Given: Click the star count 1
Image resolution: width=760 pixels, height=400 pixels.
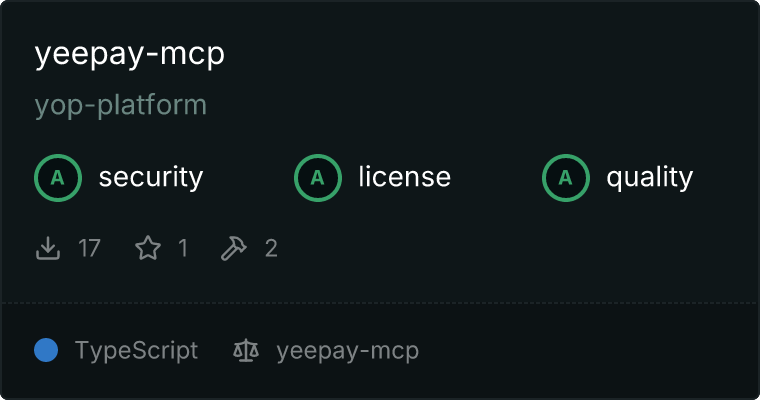Looking at the screenshot, I should tap(183, 248).
